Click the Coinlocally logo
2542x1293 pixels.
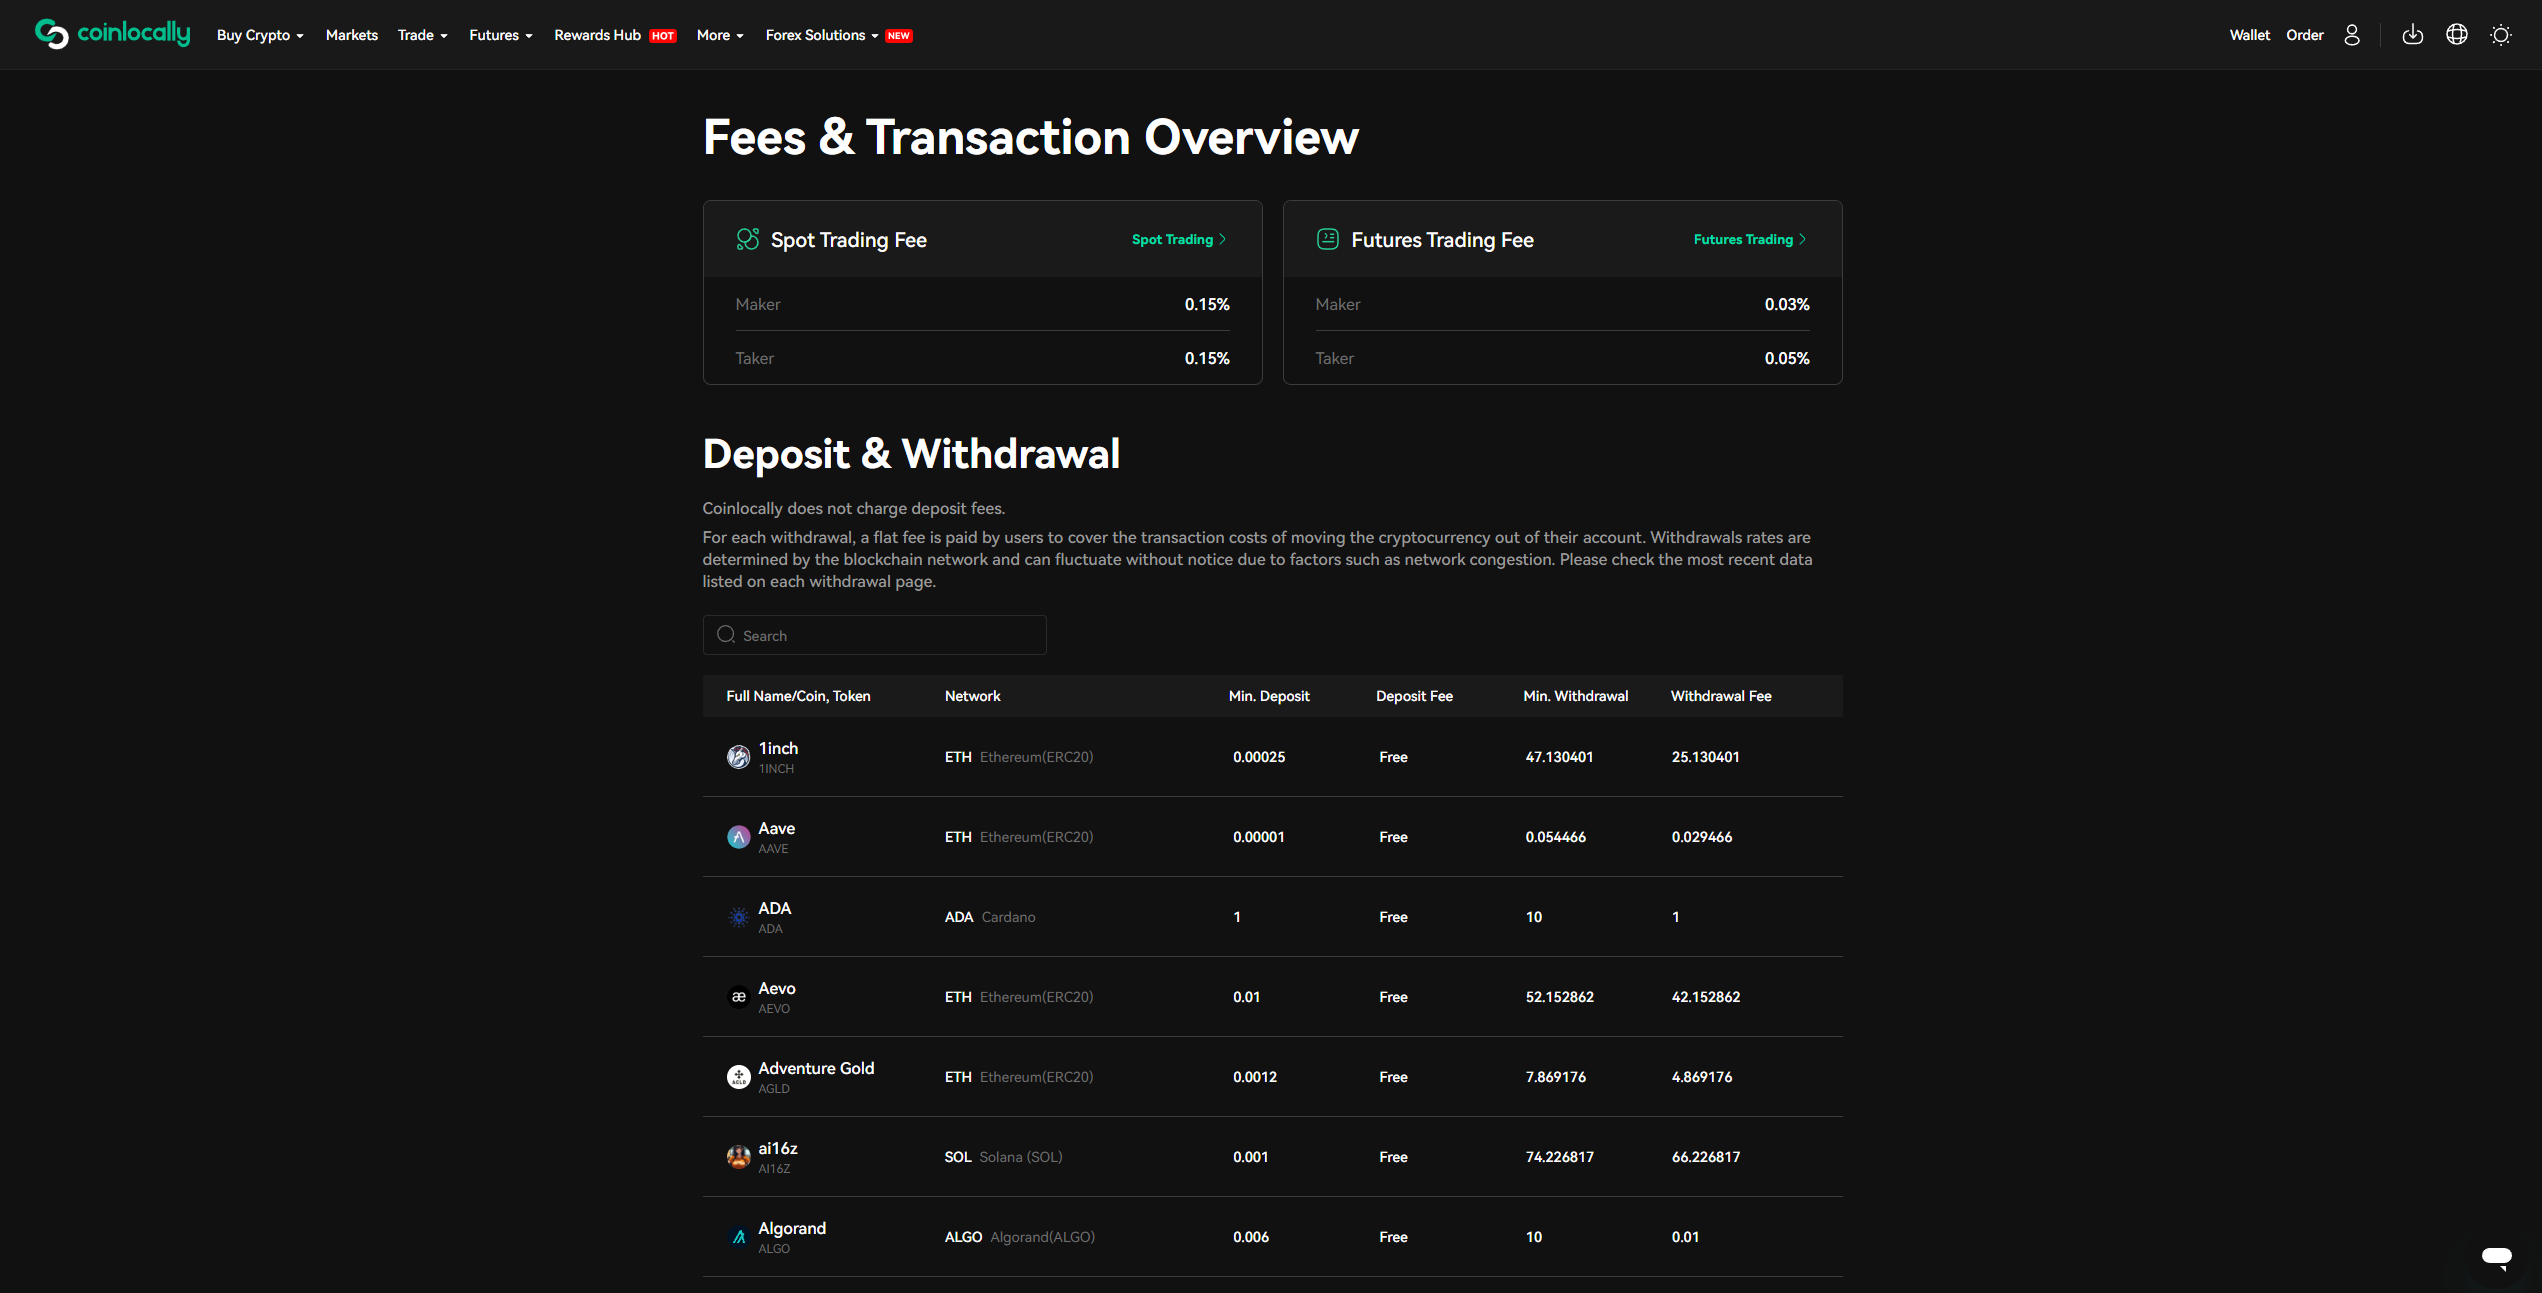point(112,34)
